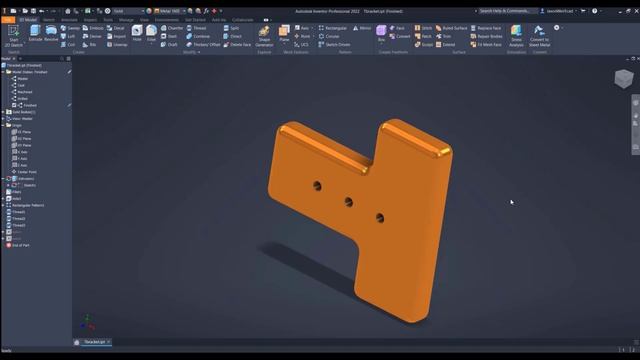
Task: Select the Circular pattern tool
Action: point(329,36)
